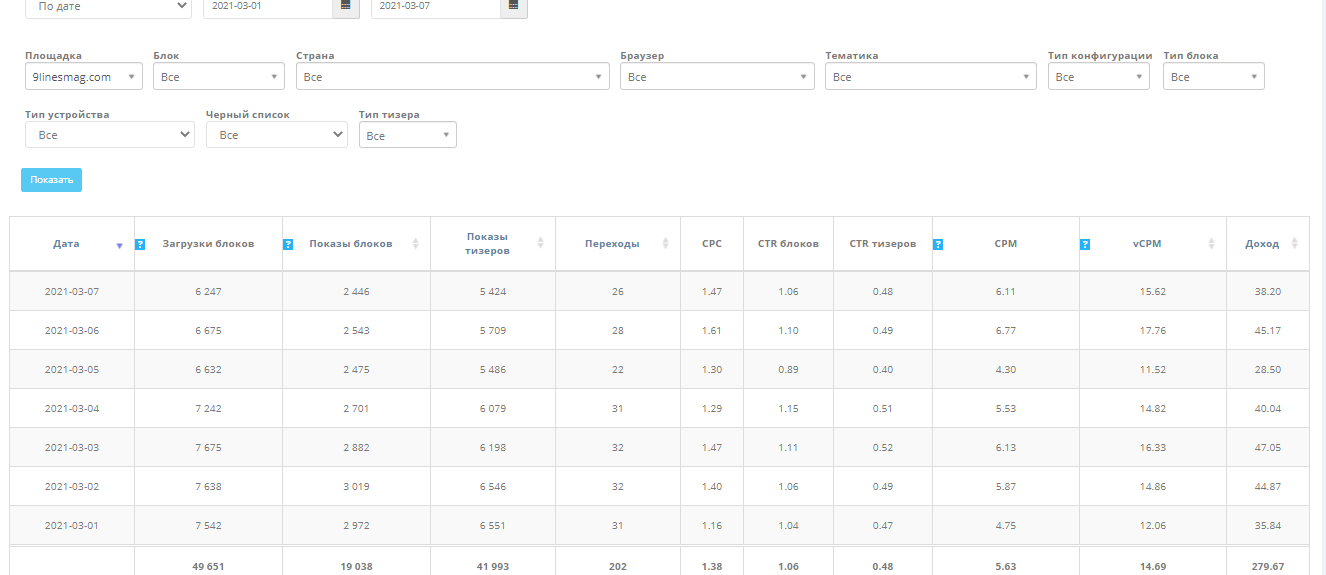Click block loads value 6 247
Viewport: 1326px width, 575px height.
point(208,292)
